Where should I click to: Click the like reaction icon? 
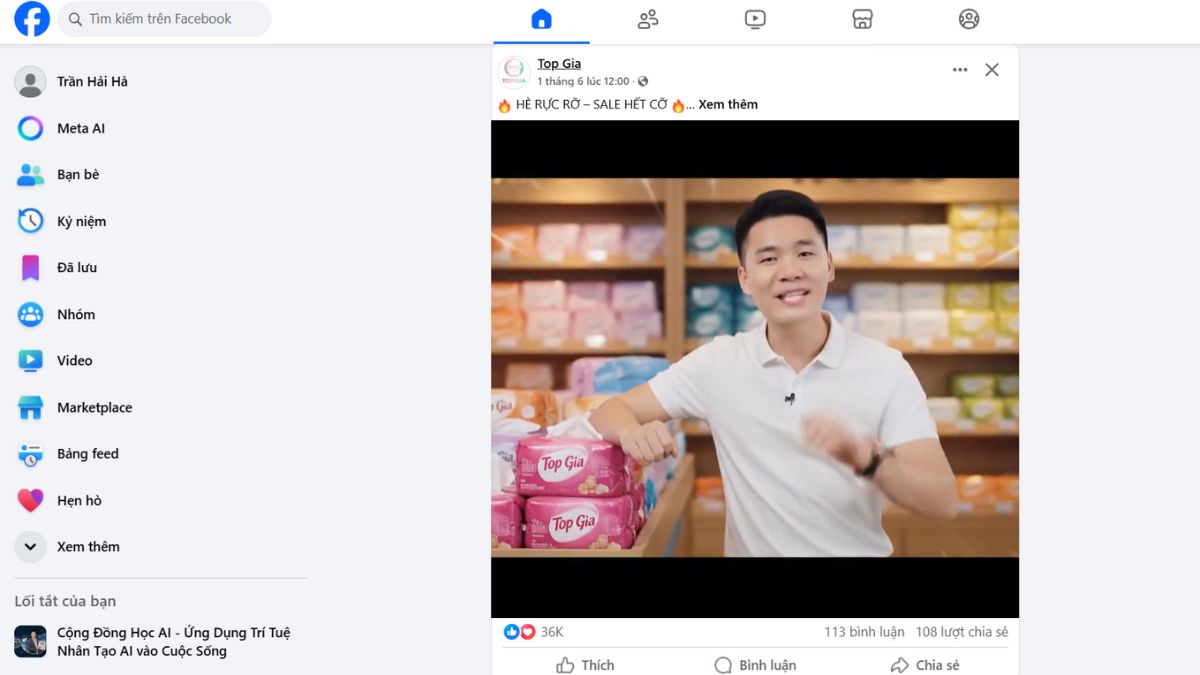tap(512, 632)
